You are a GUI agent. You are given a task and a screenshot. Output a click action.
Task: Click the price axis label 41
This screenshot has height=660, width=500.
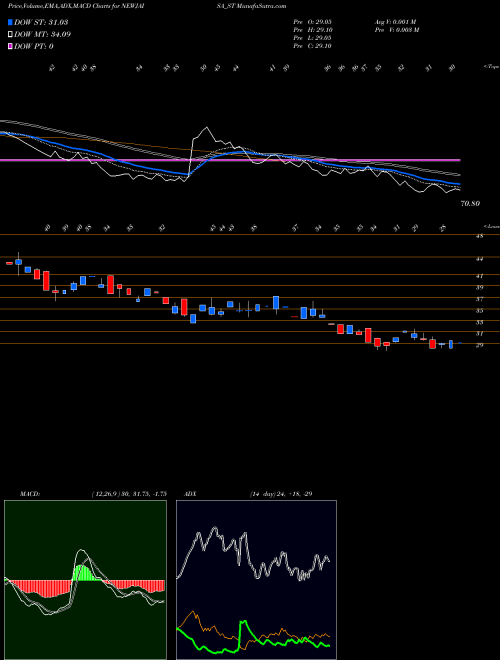point(479,276)
